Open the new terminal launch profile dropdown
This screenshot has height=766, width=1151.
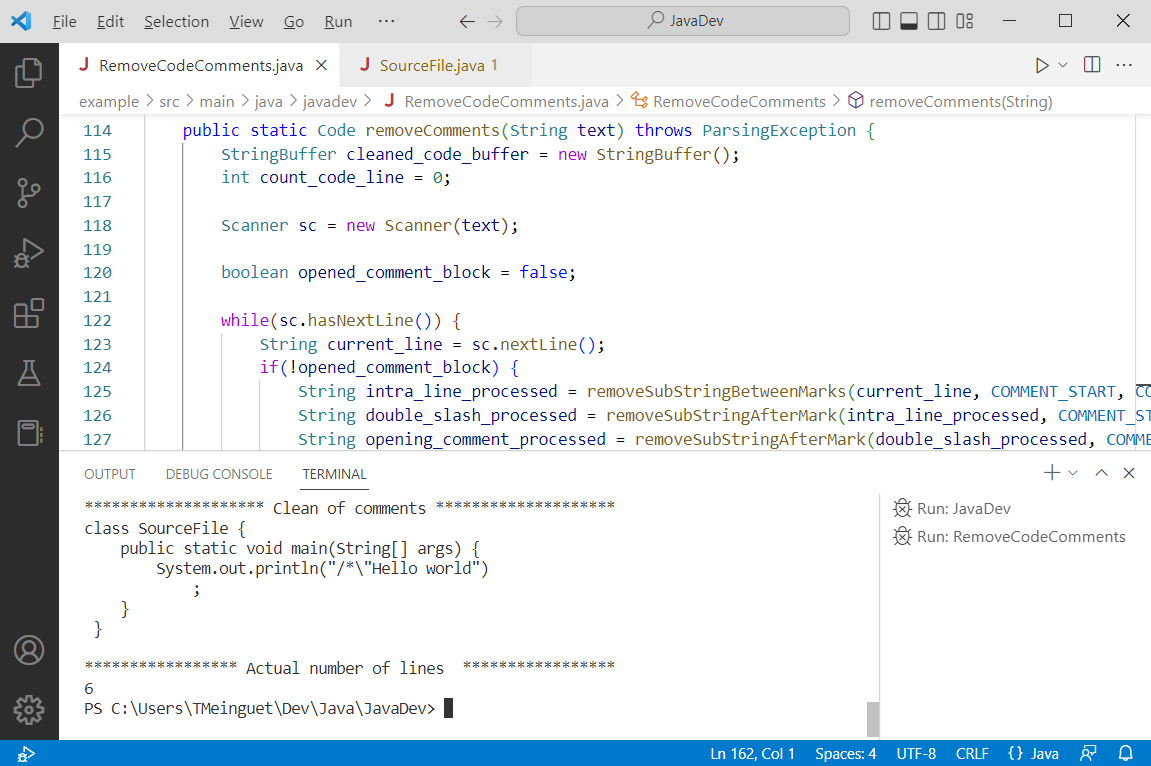(x=1073, y=473)
